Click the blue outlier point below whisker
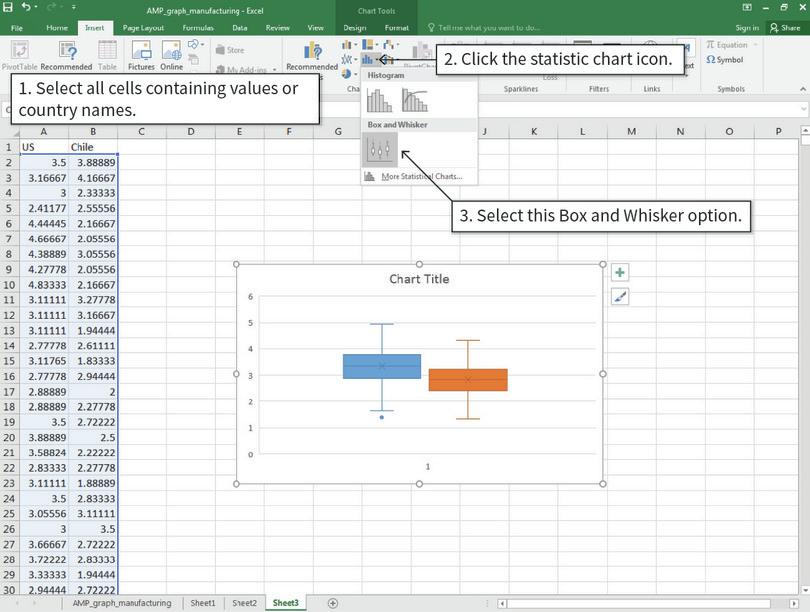Image resolution: width=810 pixels, height=612 pixels. pyautogui.click(x=382, y=417)
